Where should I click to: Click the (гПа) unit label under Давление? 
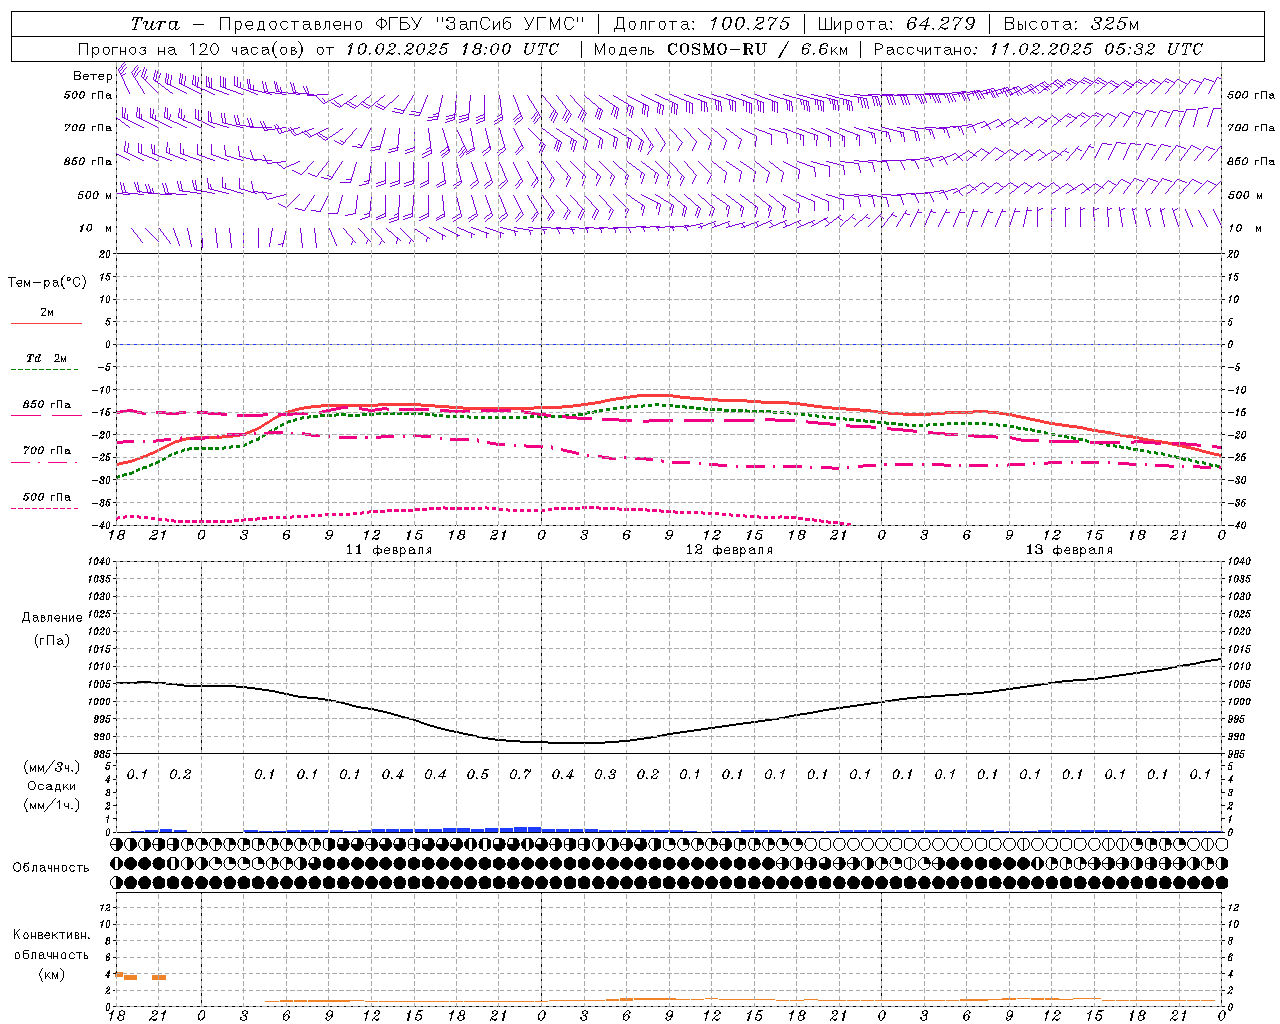[x=52, y=641]
